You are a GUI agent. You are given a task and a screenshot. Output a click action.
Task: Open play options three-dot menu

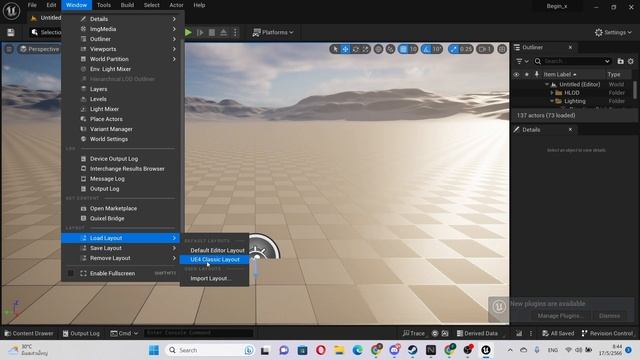tap(235, 32)
